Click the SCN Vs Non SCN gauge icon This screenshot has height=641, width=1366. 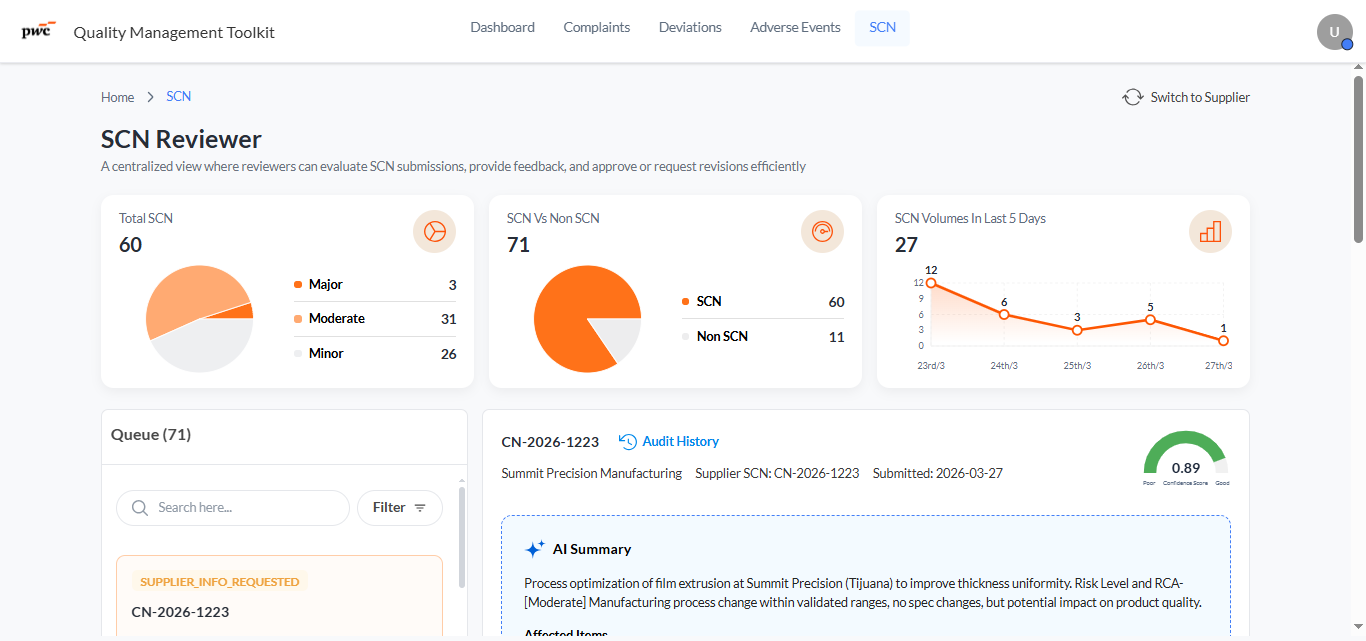[823, 232]
